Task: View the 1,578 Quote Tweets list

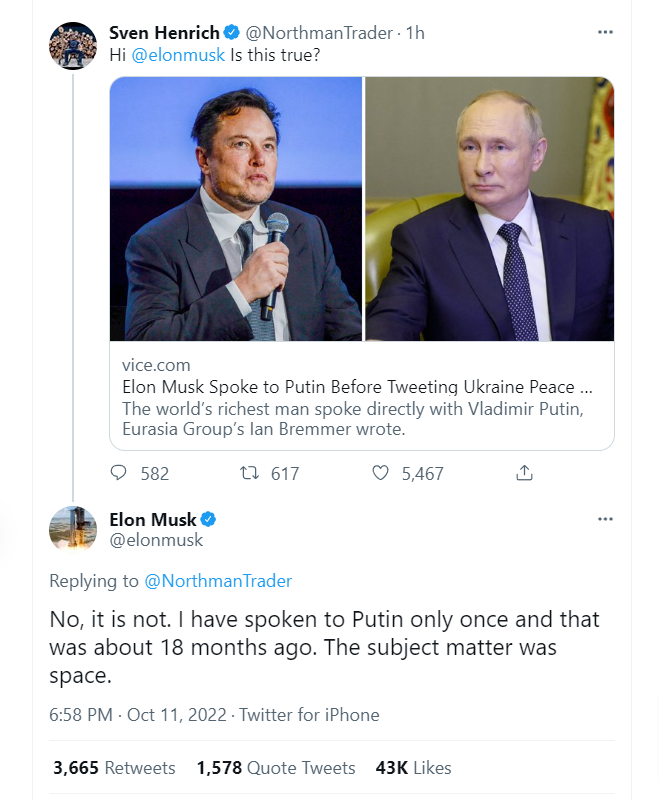Action: click(276, 768)
